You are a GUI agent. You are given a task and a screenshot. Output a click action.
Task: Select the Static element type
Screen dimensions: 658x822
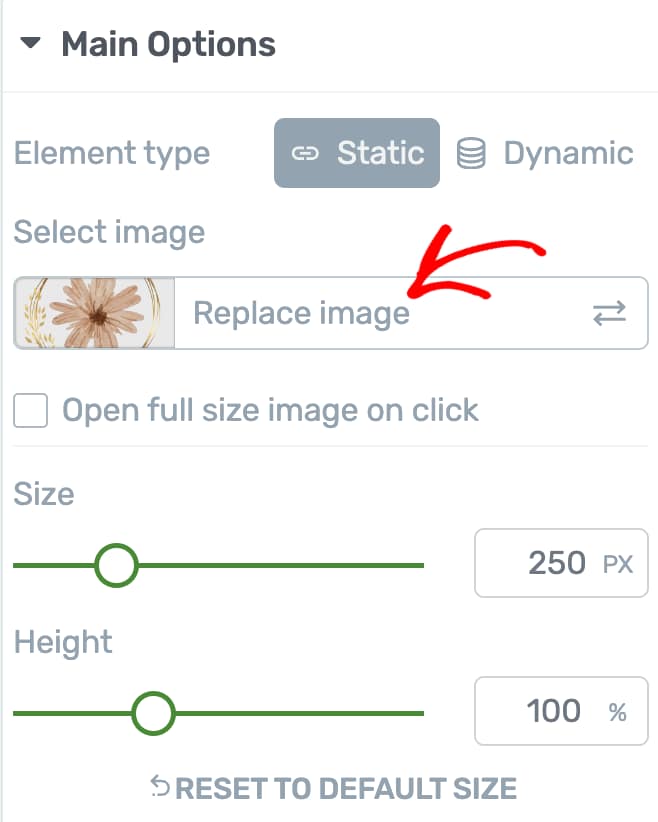pos(357,153)
